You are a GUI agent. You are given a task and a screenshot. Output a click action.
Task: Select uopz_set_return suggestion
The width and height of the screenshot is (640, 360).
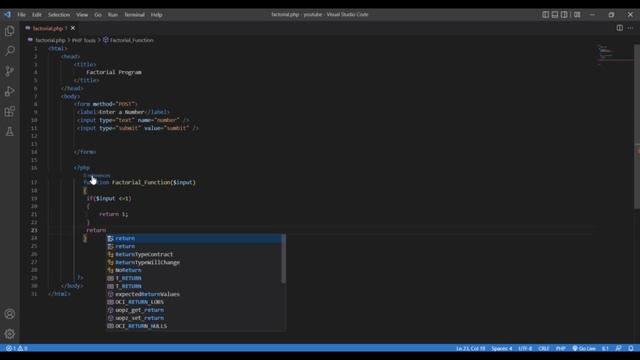click(x=194, y=318)
